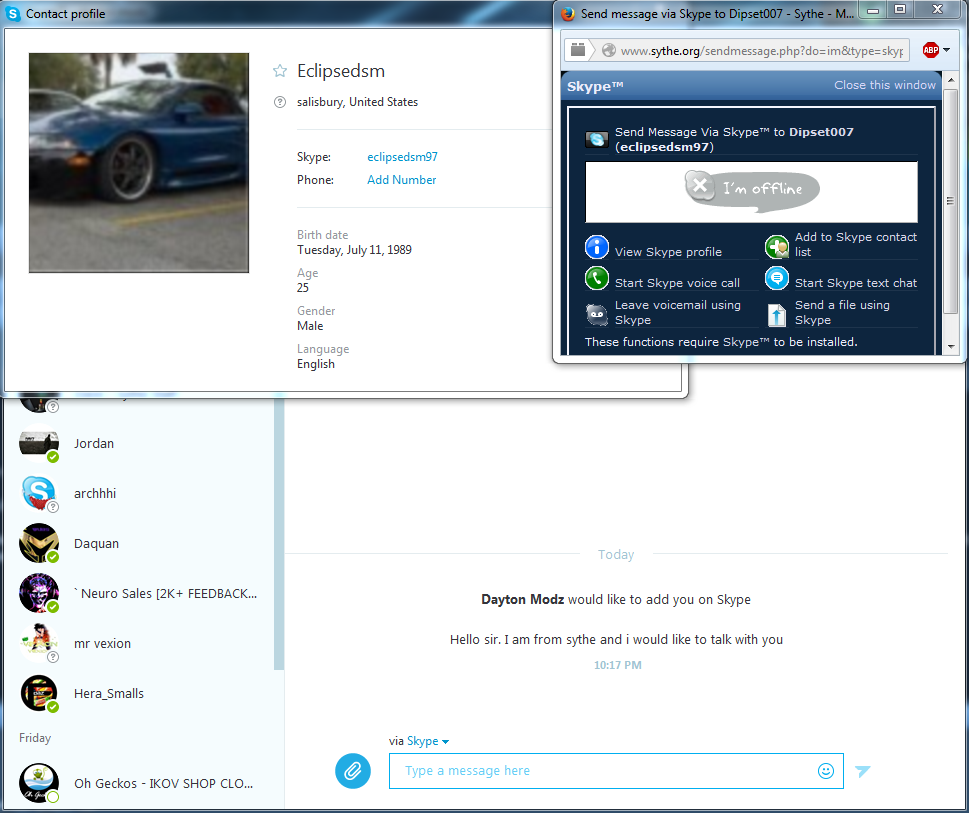The height and width of the screenshot is (813, 969).
Task: Click the AdBlock Plus icon in Firefox
Action: coord(931,50)
